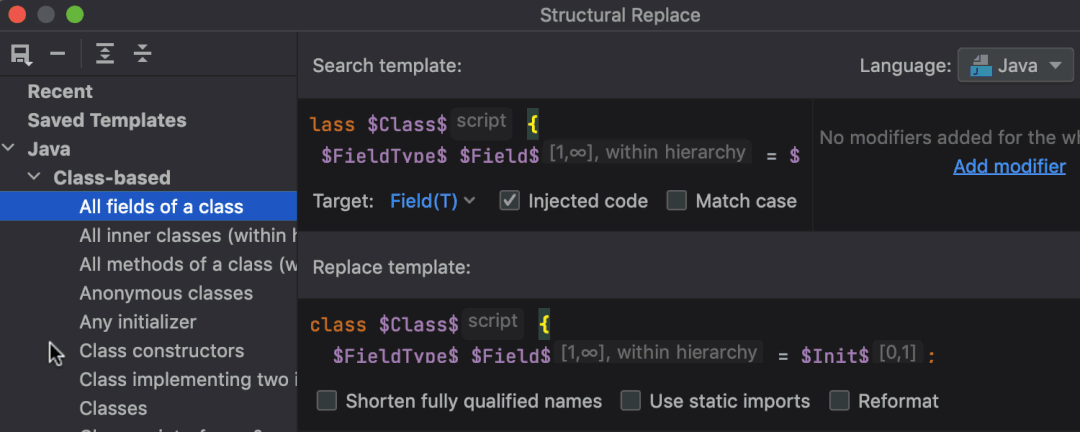Uncheck the Injected code checkbox
Viewport: 1080px width, 432px height.
pos(510,201)
